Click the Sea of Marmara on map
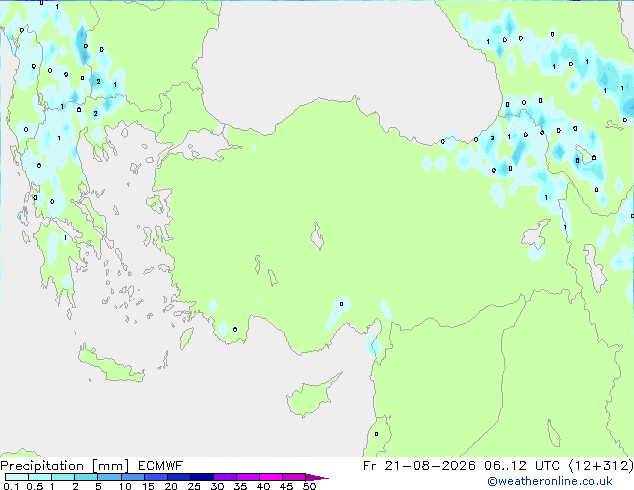 coord(204,146)
